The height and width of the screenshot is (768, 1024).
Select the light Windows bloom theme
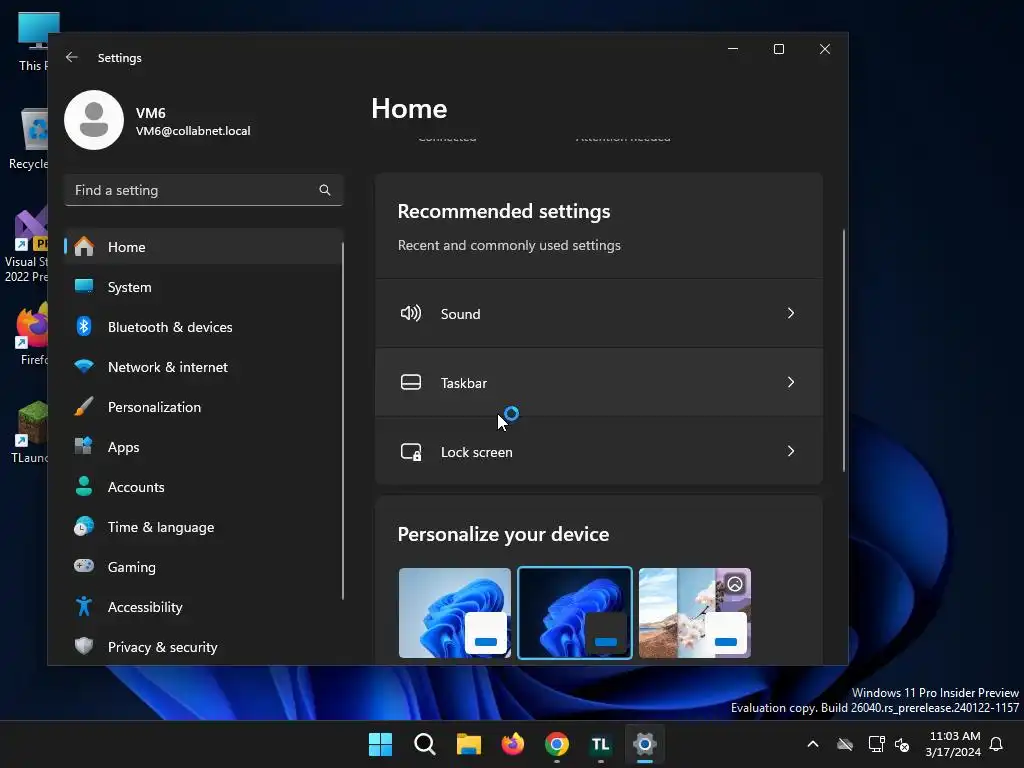[455, 613]
